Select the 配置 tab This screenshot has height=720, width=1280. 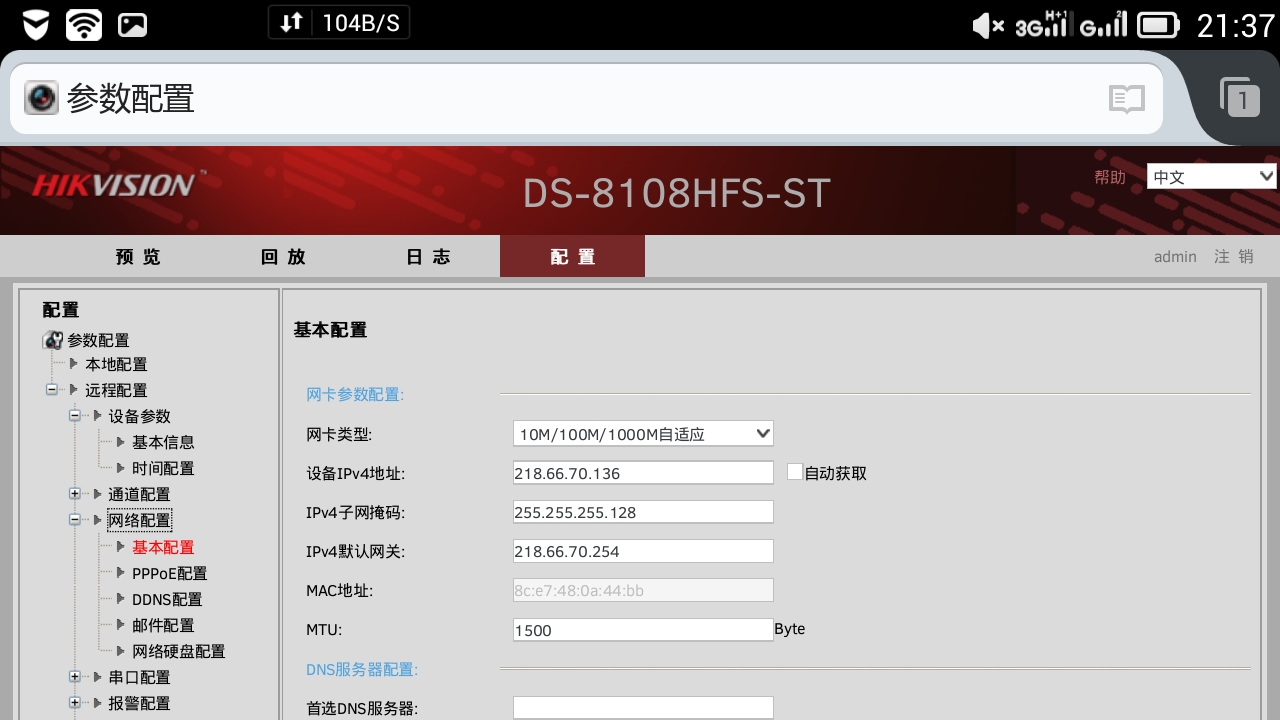[573, 257]
